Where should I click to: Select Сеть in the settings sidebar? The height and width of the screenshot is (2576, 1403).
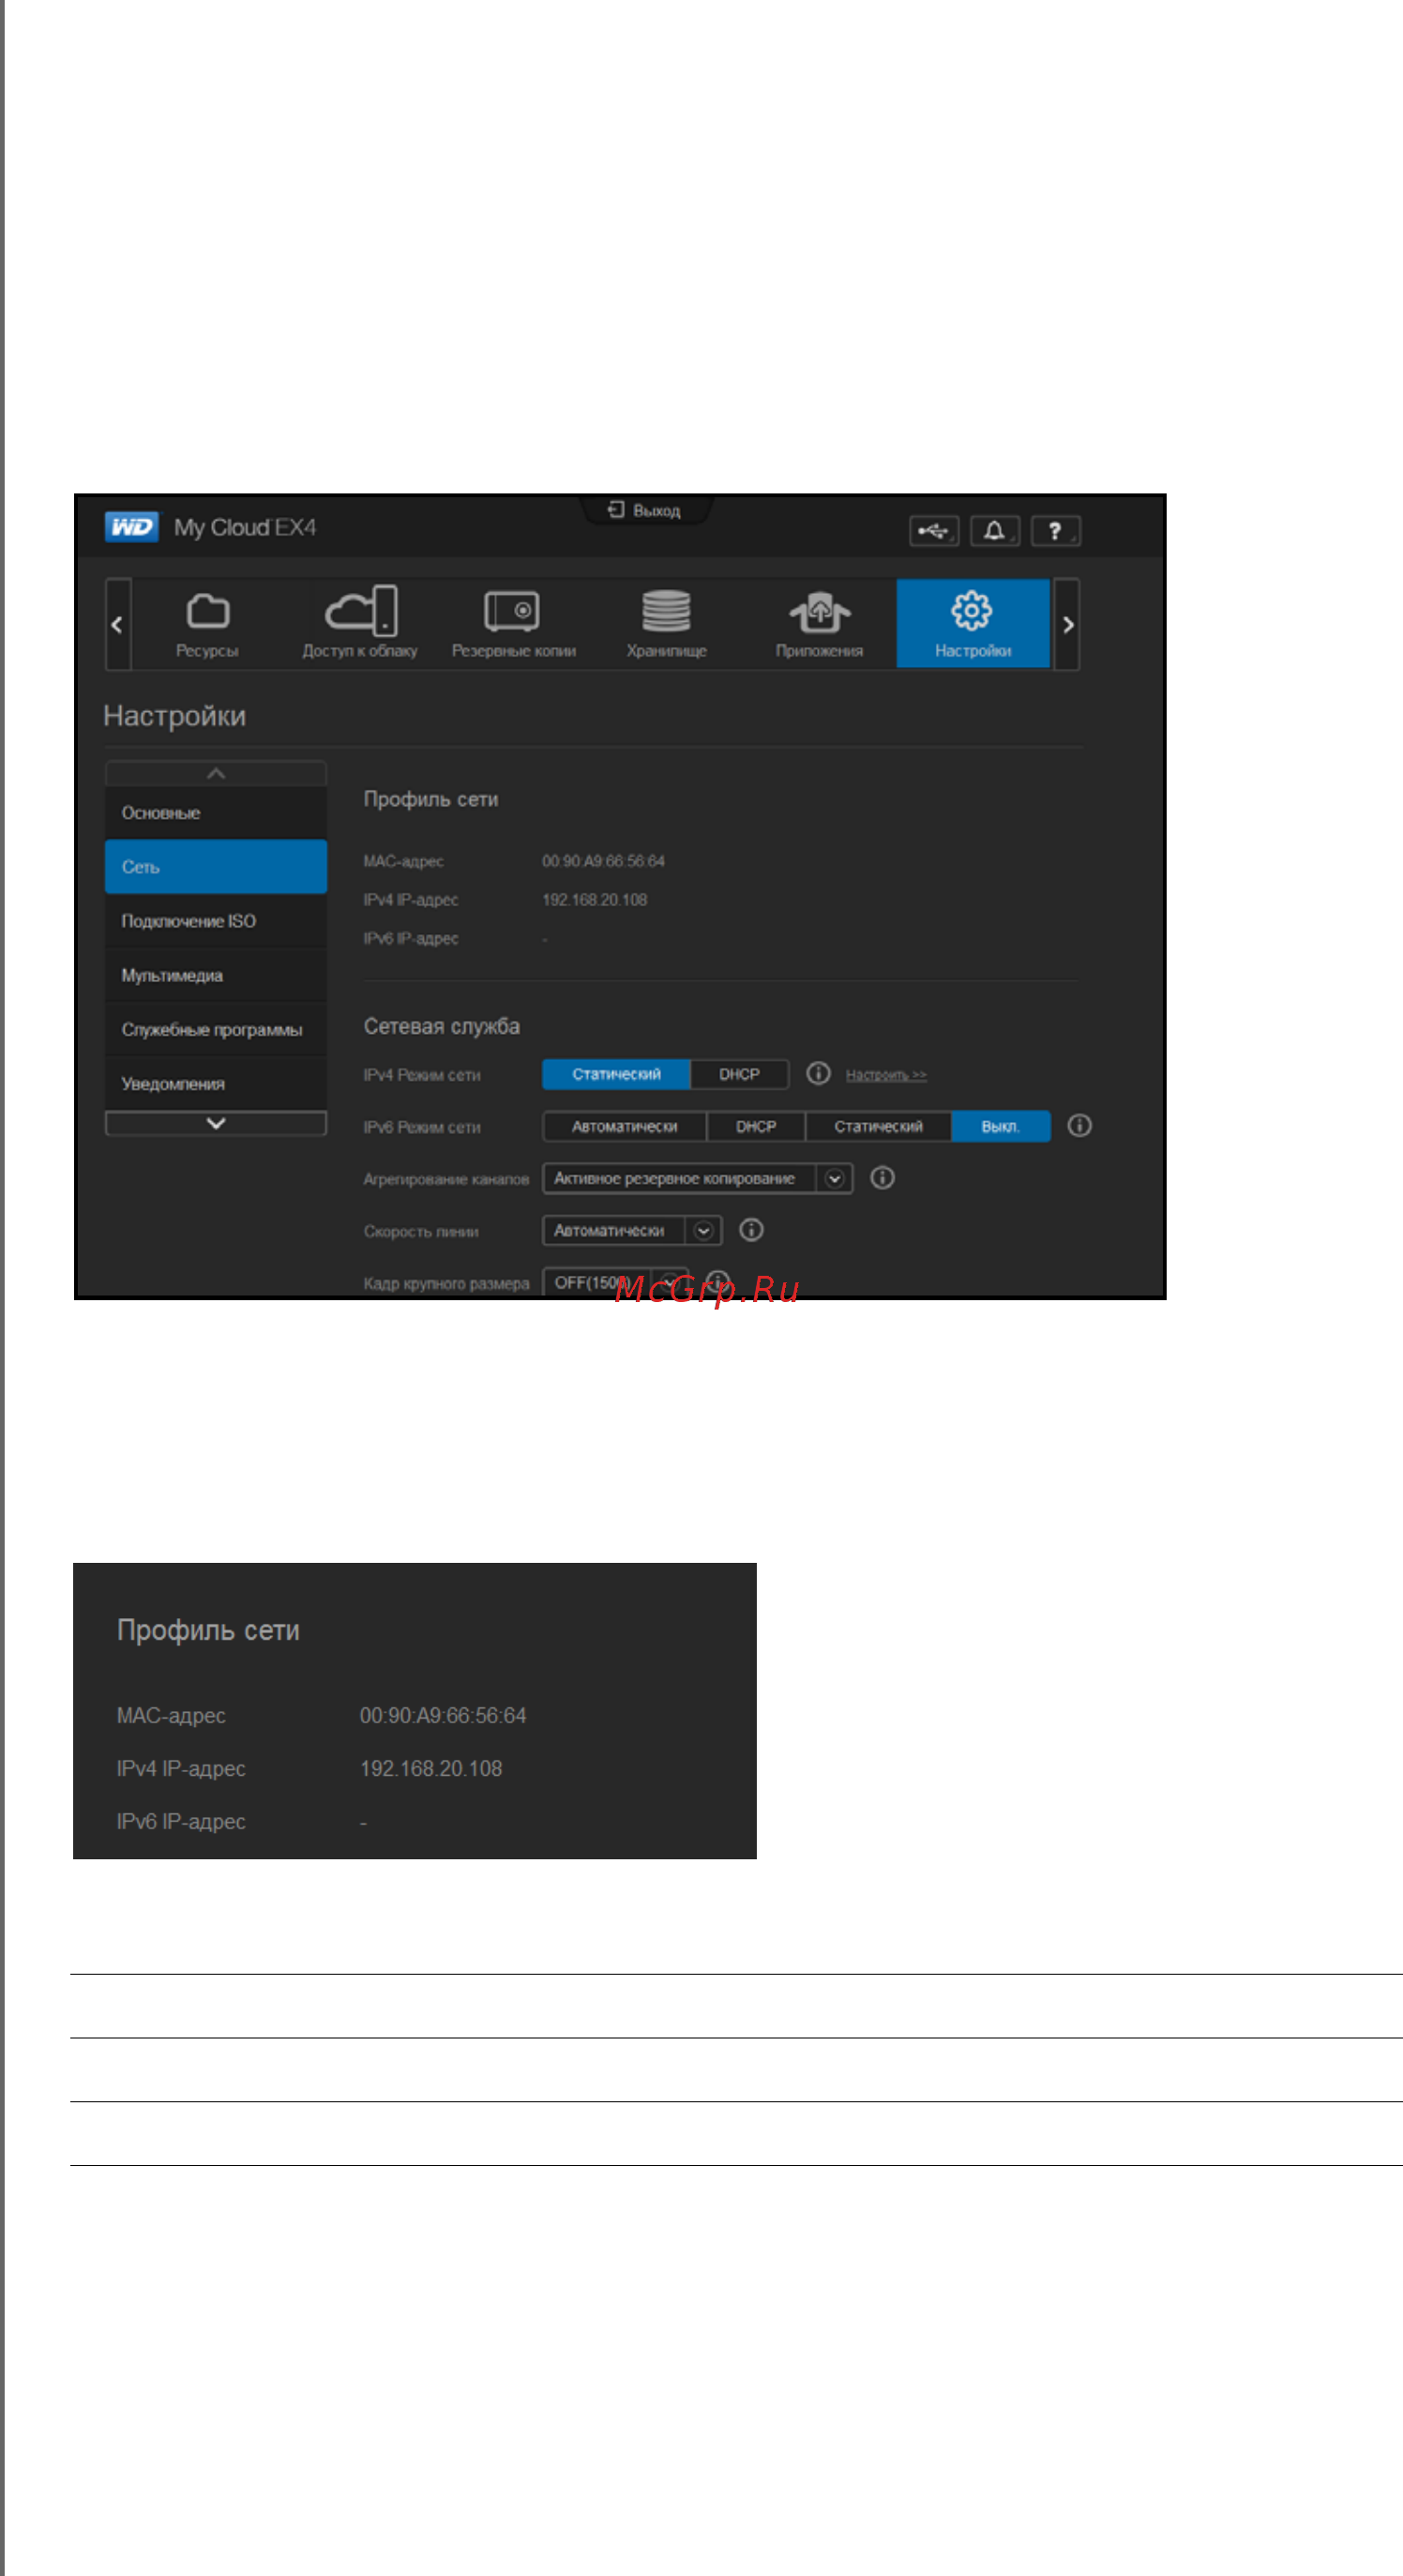point(216,866)
